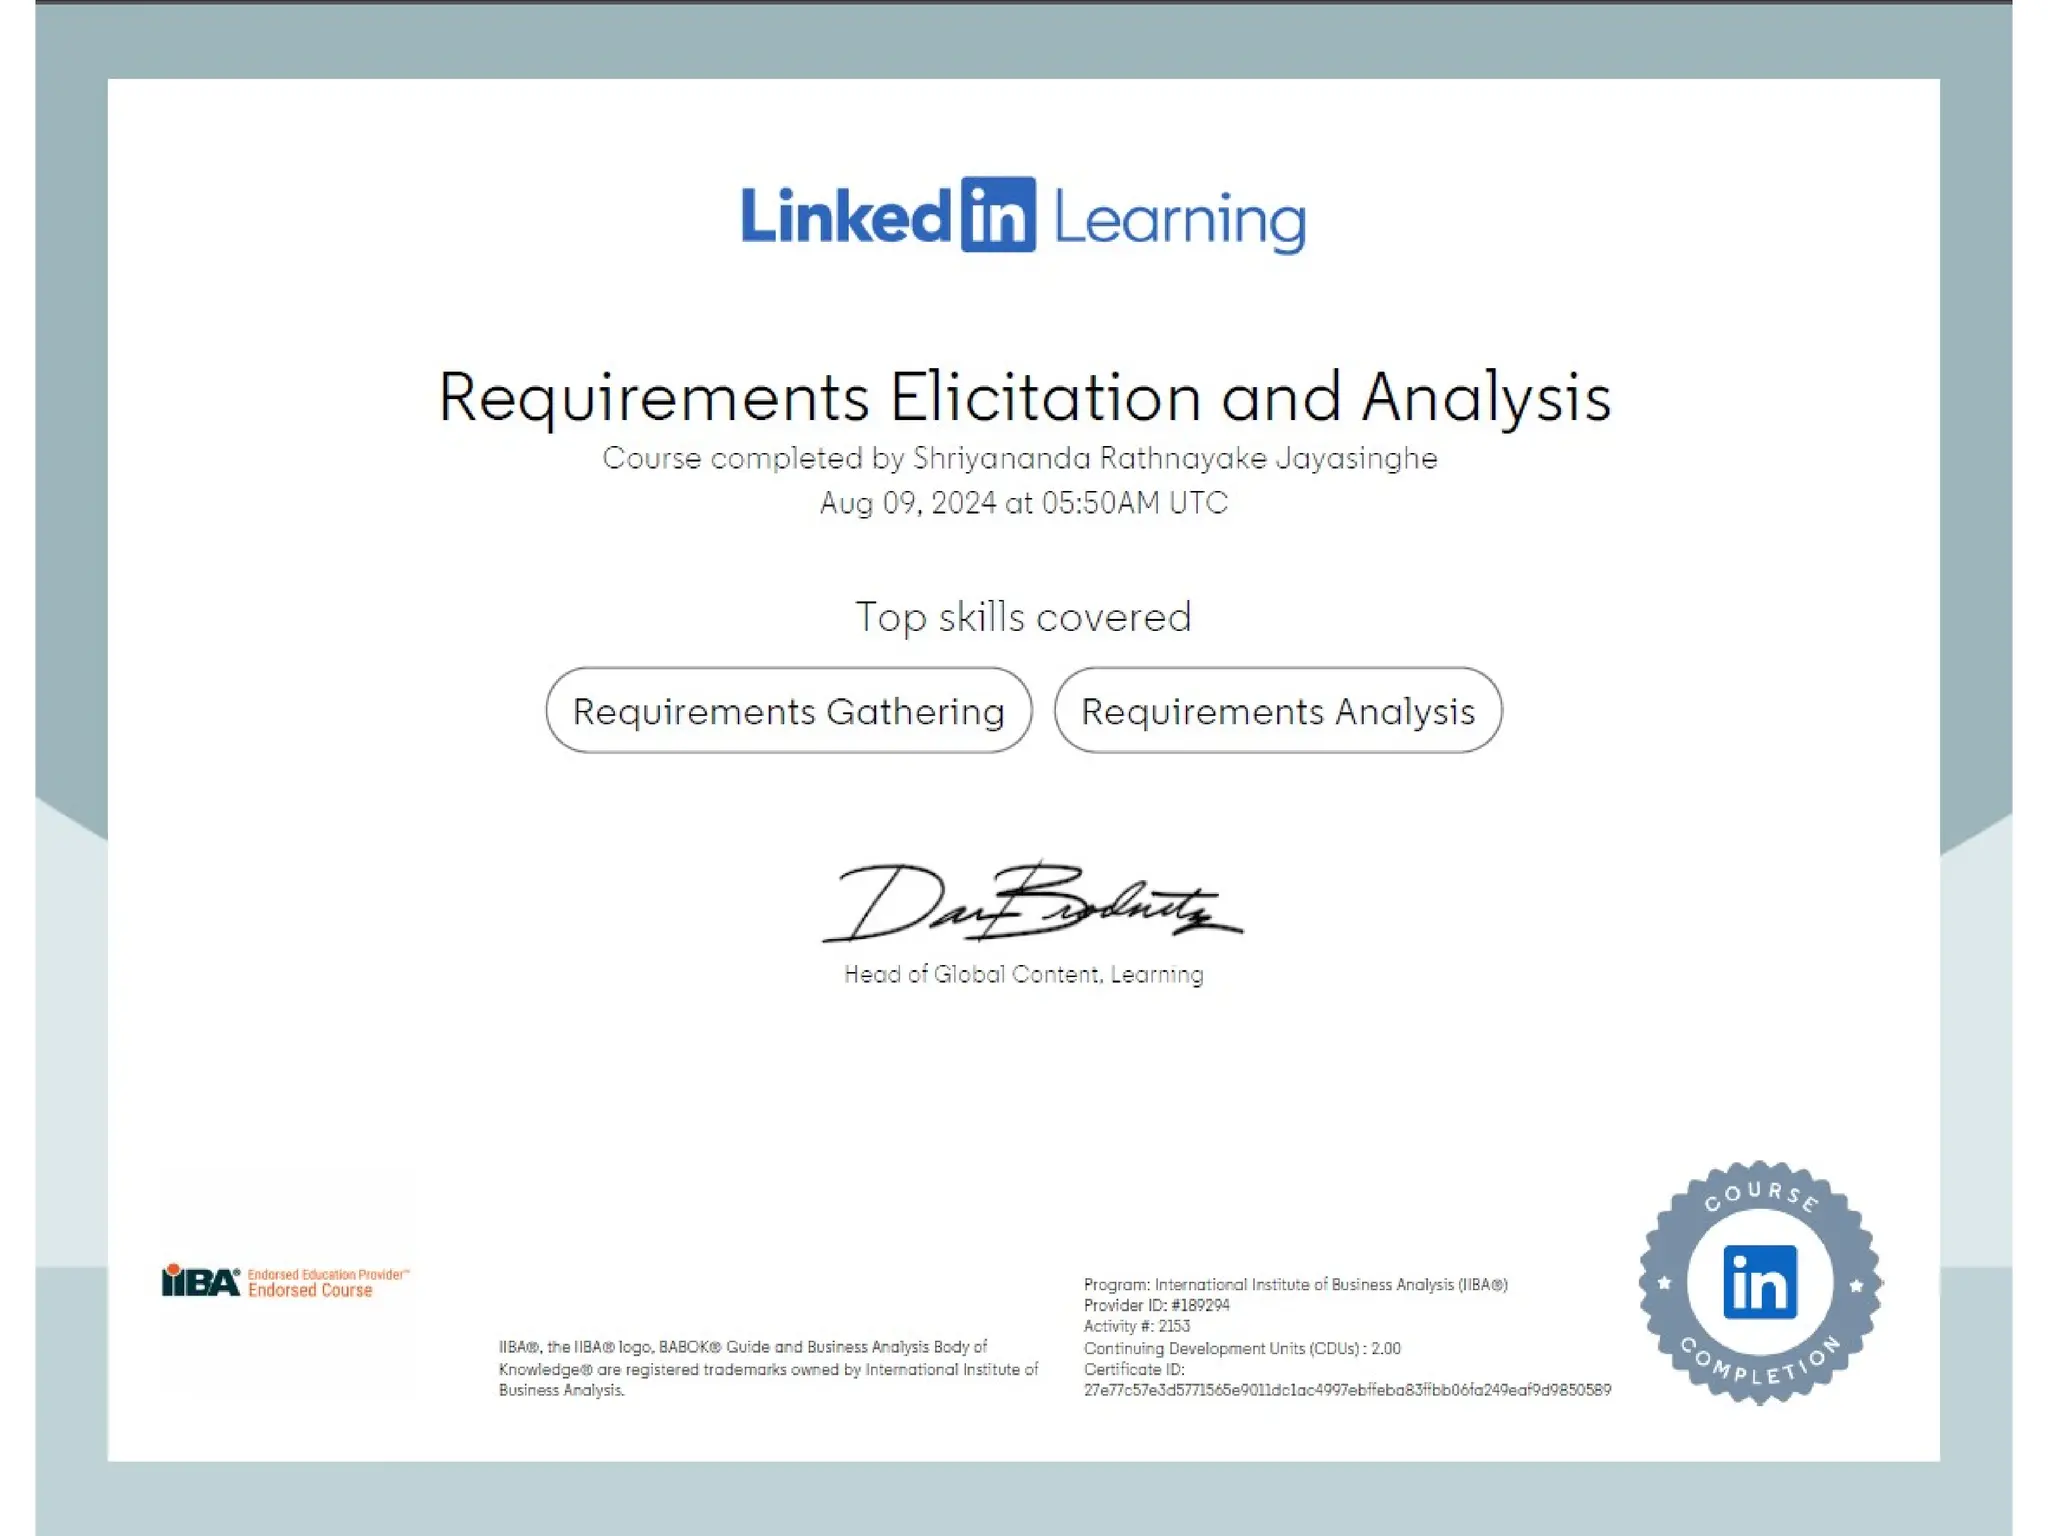Image resolution: width=2048 pixels, height=1536 pixels.
Task: Click the signature above Head of Global Content
Action: [x=1032, y=902]
